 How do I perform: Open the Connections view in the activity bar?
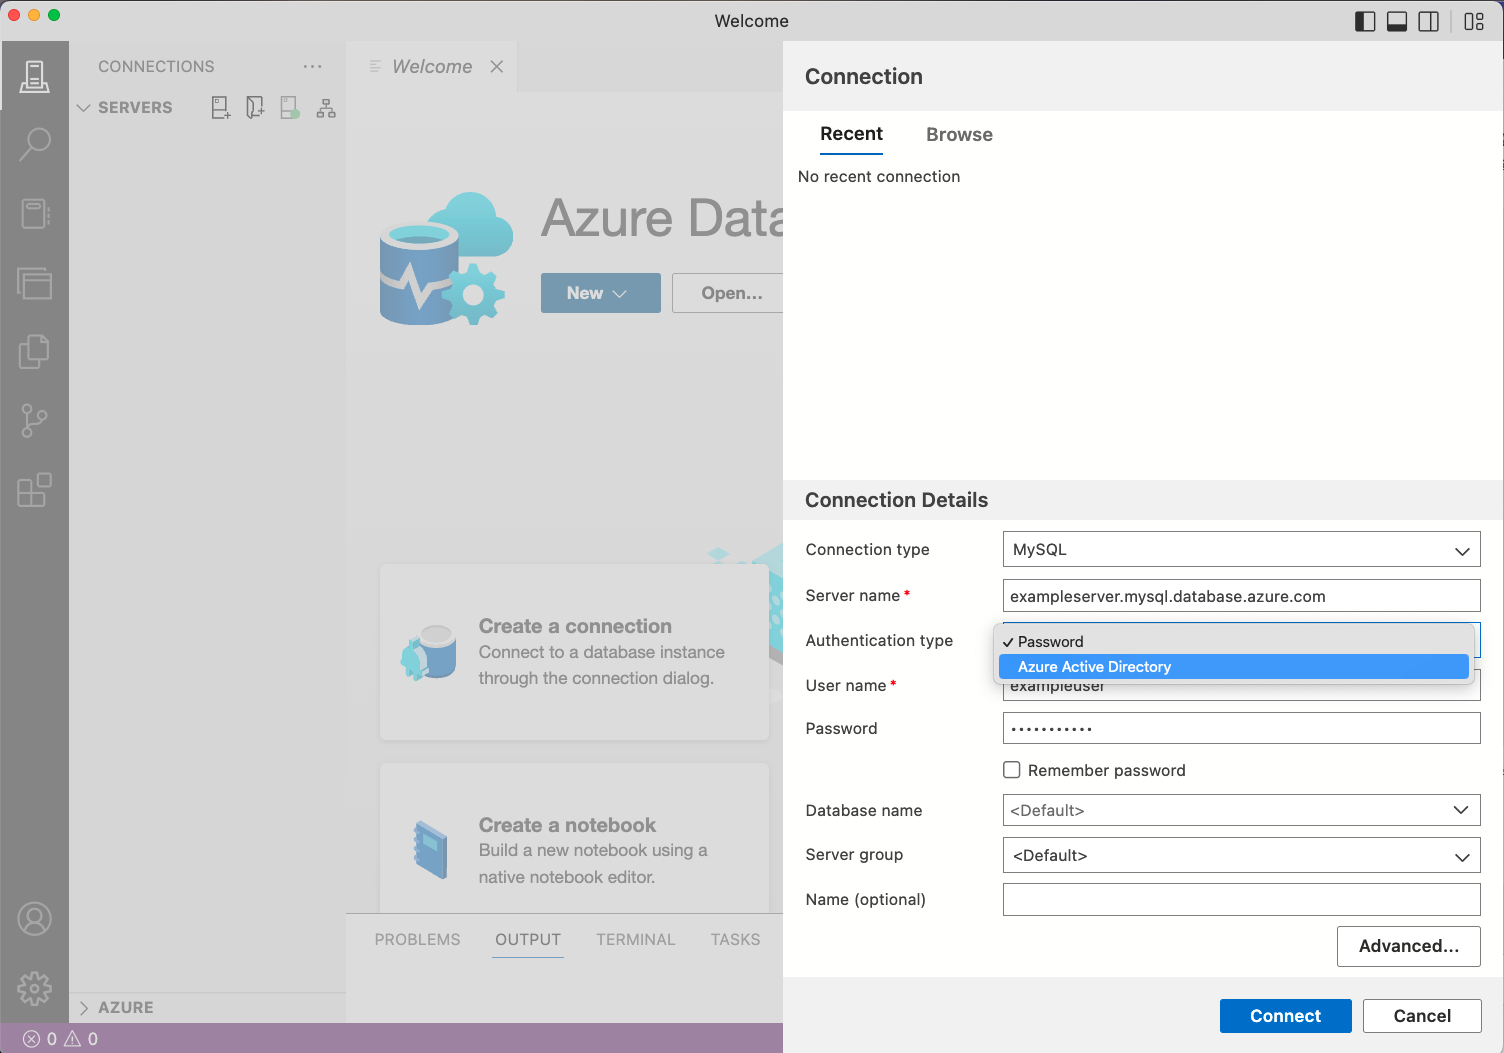pos(35,76)
